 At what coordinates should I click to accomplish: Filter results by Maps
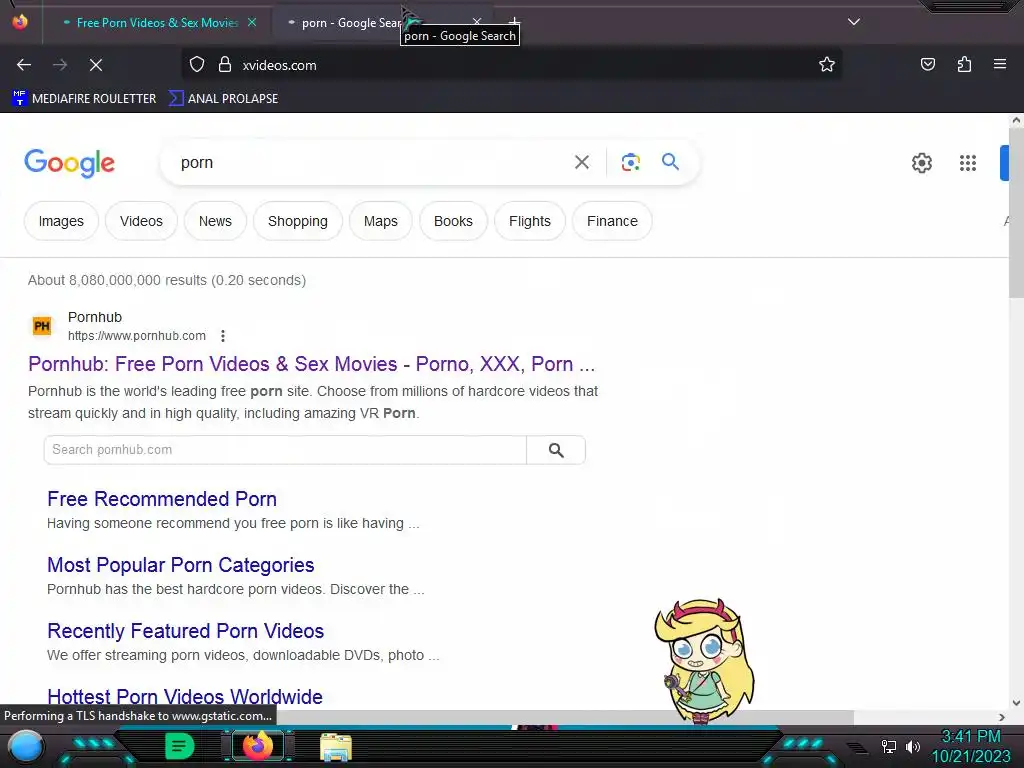[x=381, y=221]
